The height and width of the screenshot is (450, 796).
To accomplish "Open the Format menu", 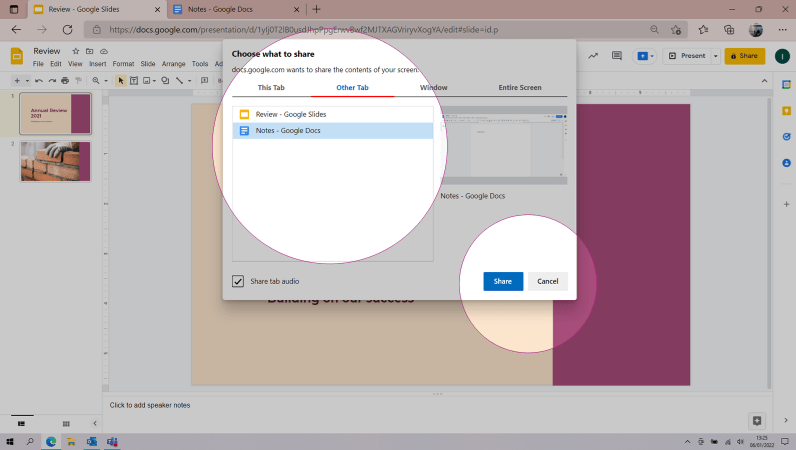I will tap(123, 64).
